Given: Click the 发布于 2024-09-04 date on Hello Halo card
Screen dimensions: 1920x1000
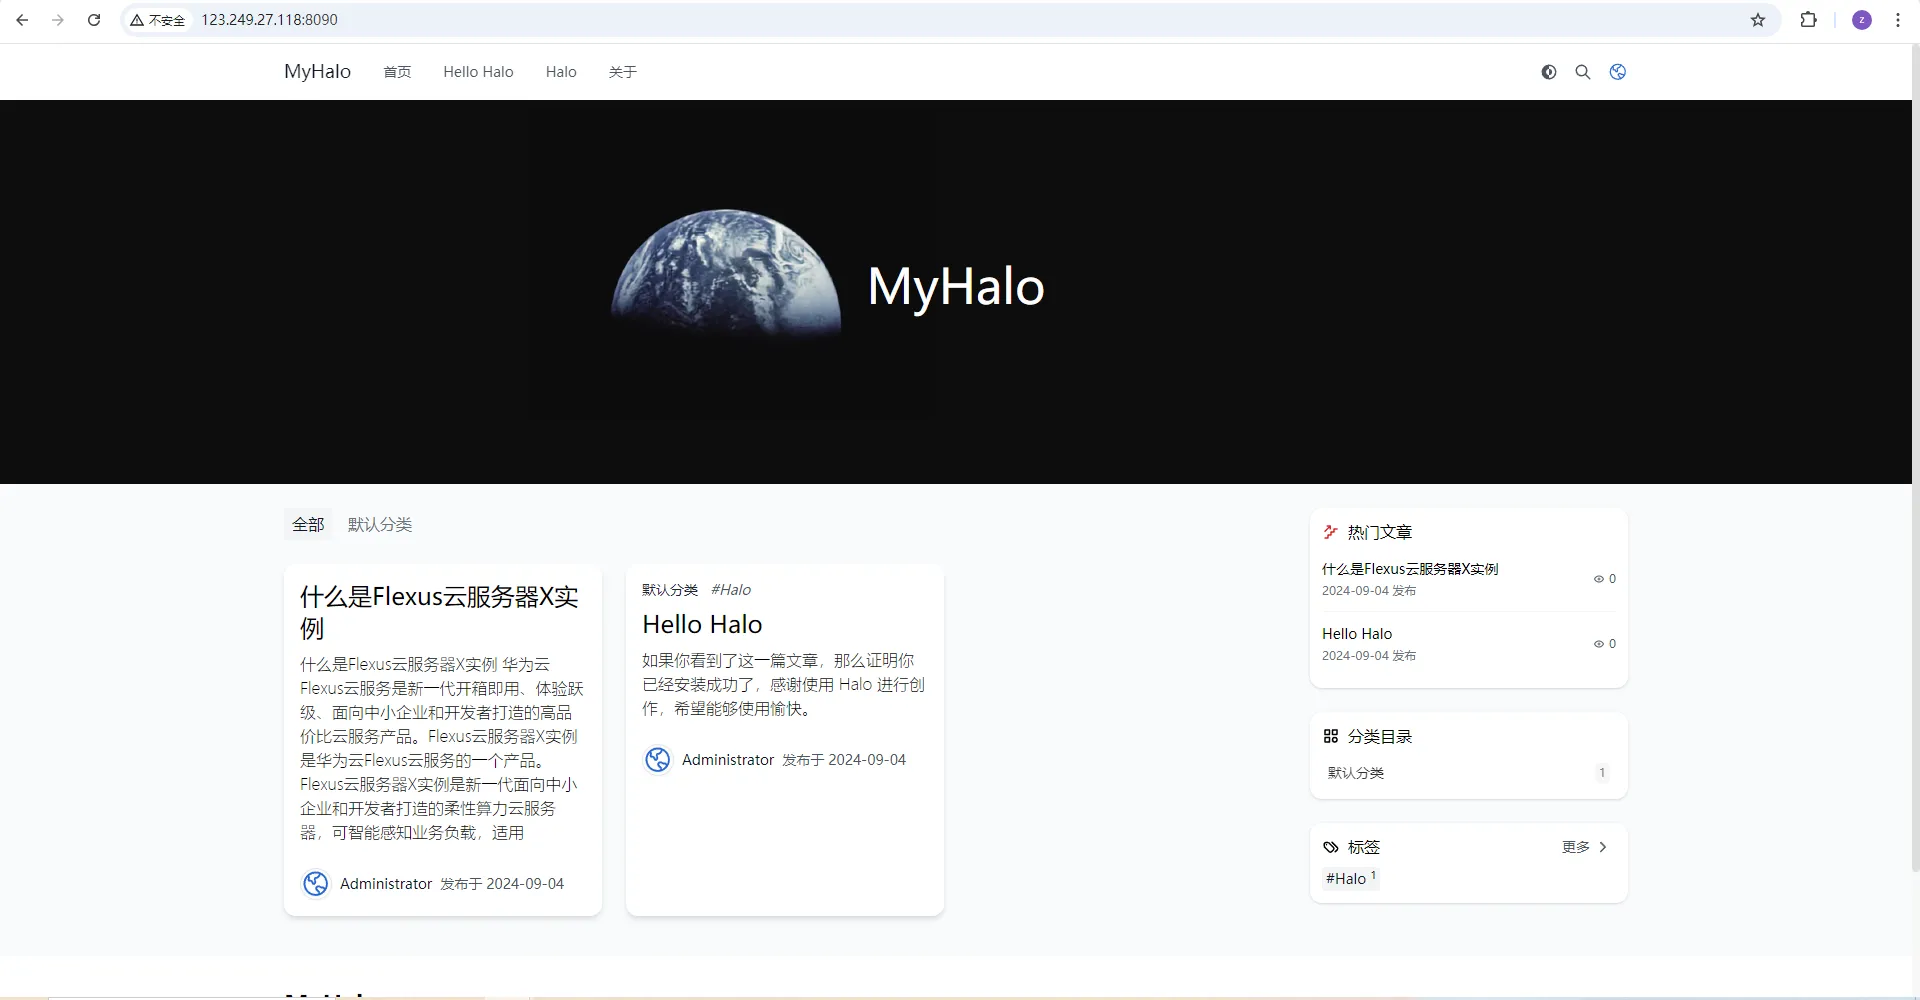Looking at the screenshot, I should 844,760.
